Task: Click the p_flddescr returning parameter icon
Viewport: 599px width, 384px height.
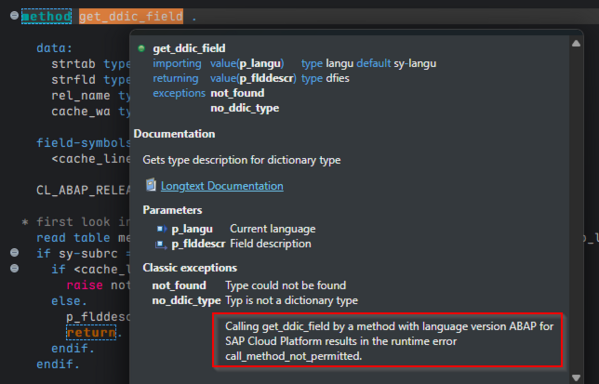Action: click(x=161, y=244)
